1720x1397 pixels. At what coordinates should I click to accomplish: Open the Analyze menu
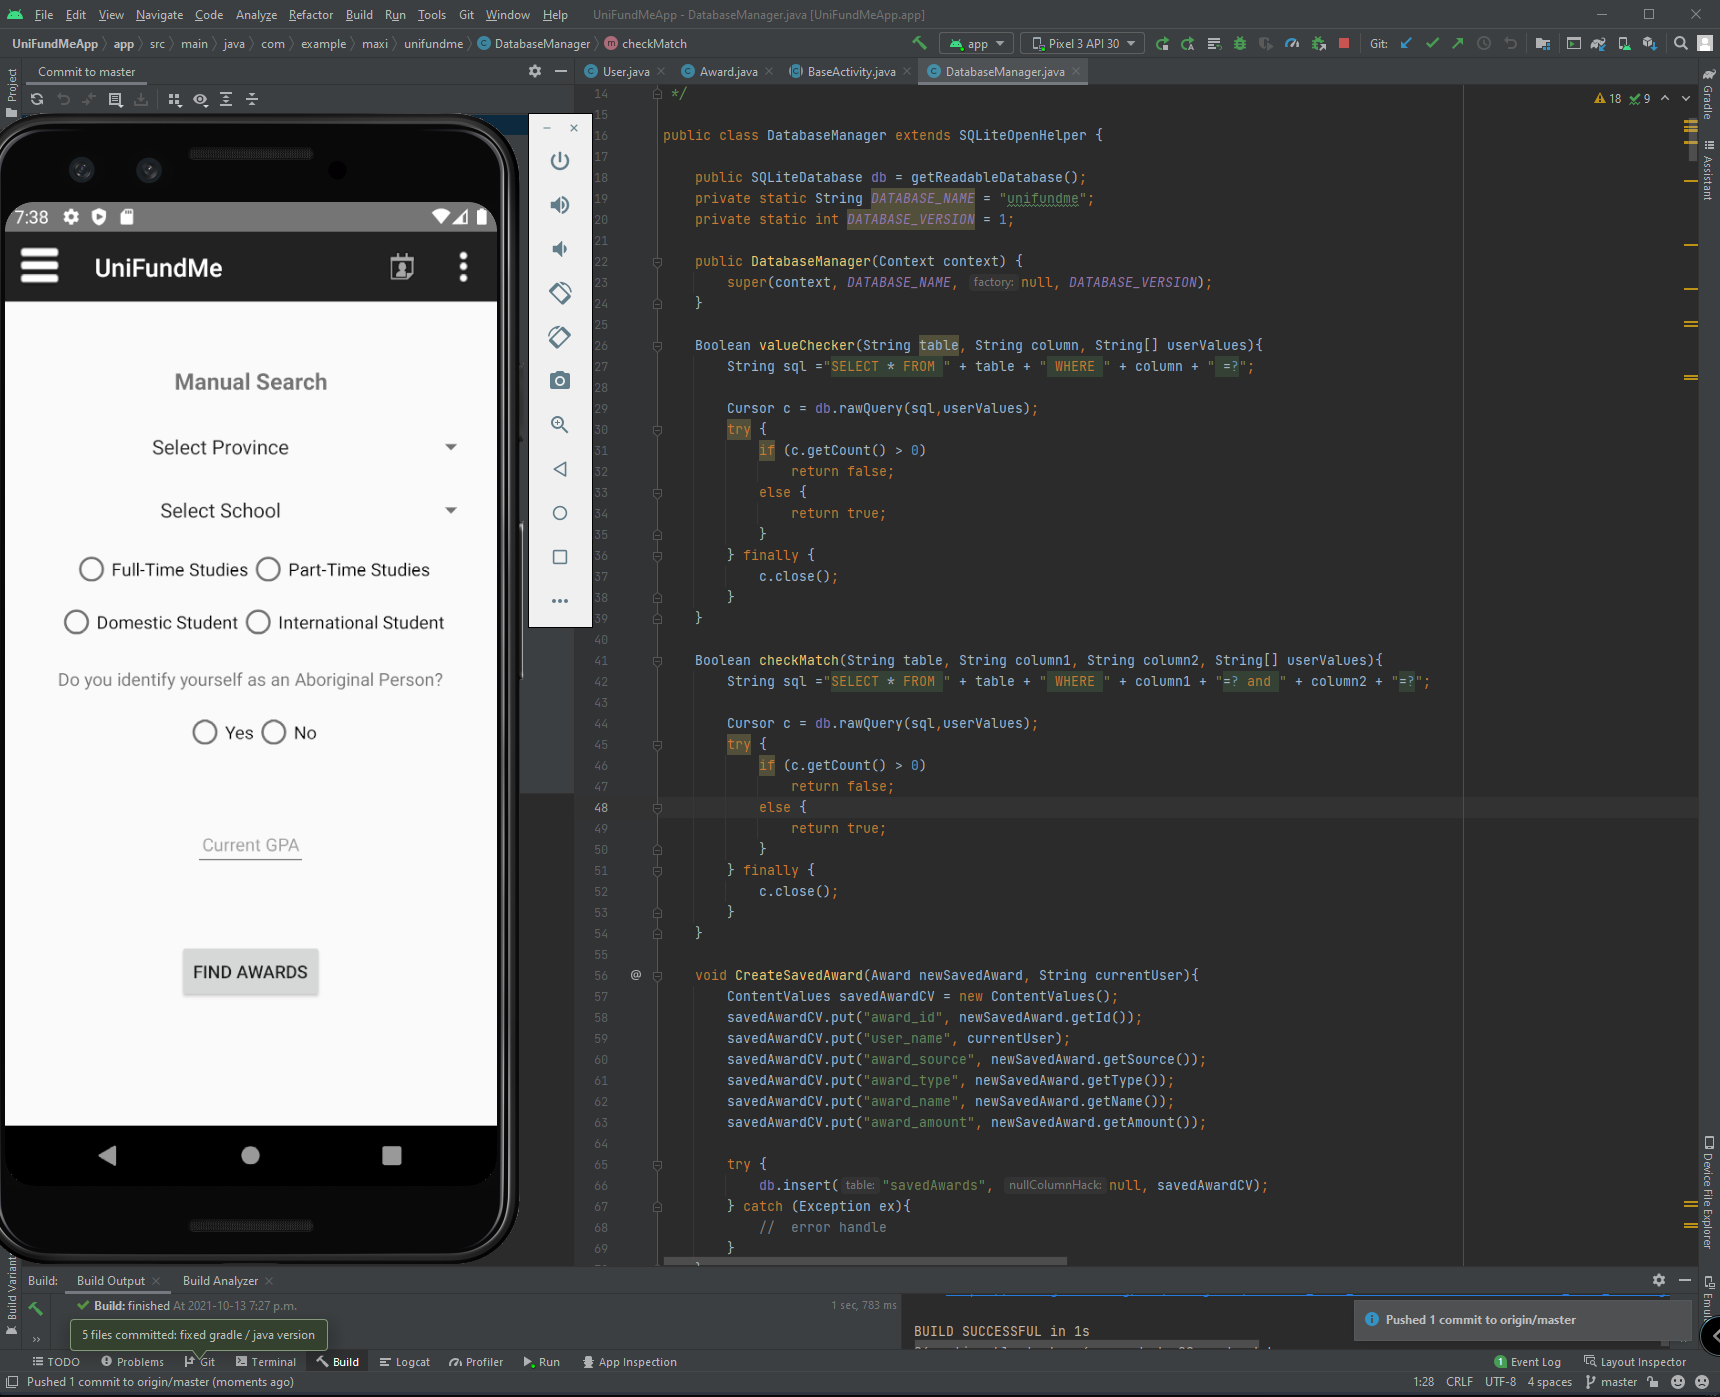(x=256, y=15)
